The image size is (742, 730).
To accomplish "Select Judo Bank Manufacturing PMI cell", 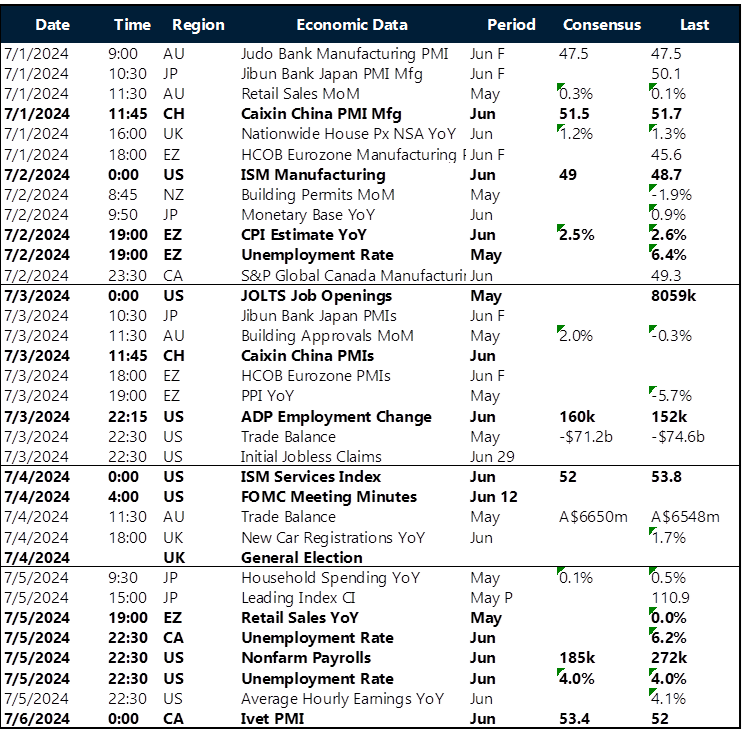I will 344,54.
